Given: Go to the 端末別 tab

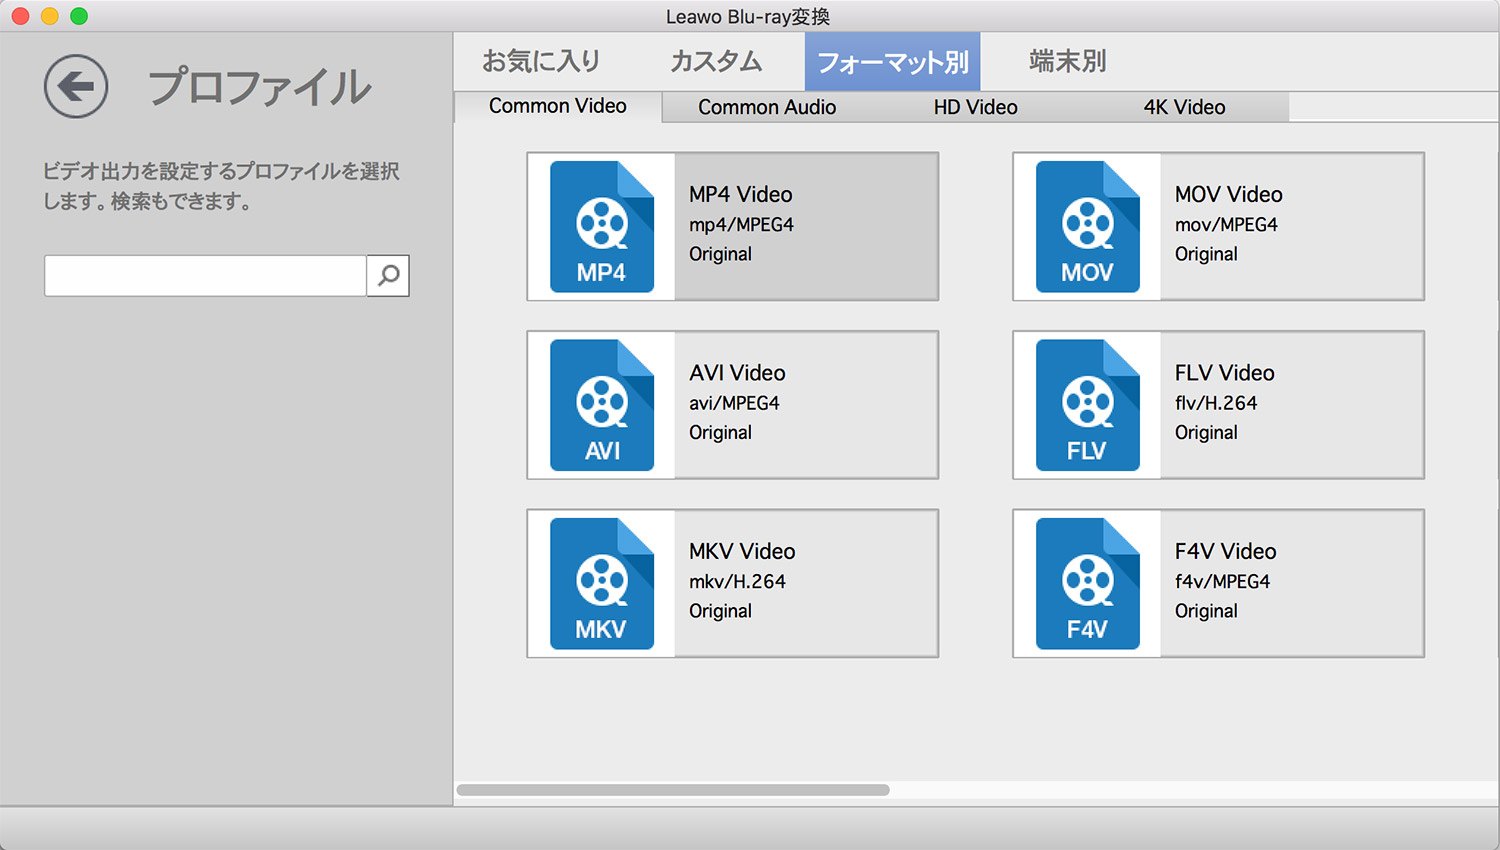Looking at the screenshot, I should pyautogui.click(x=1068, y=61).
